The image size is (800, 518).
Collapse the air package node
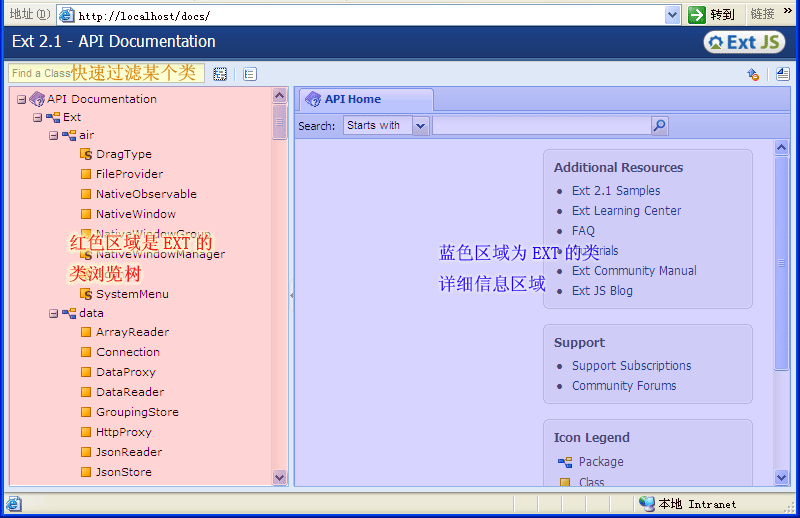pyautogui.click(x=54, y=135)
